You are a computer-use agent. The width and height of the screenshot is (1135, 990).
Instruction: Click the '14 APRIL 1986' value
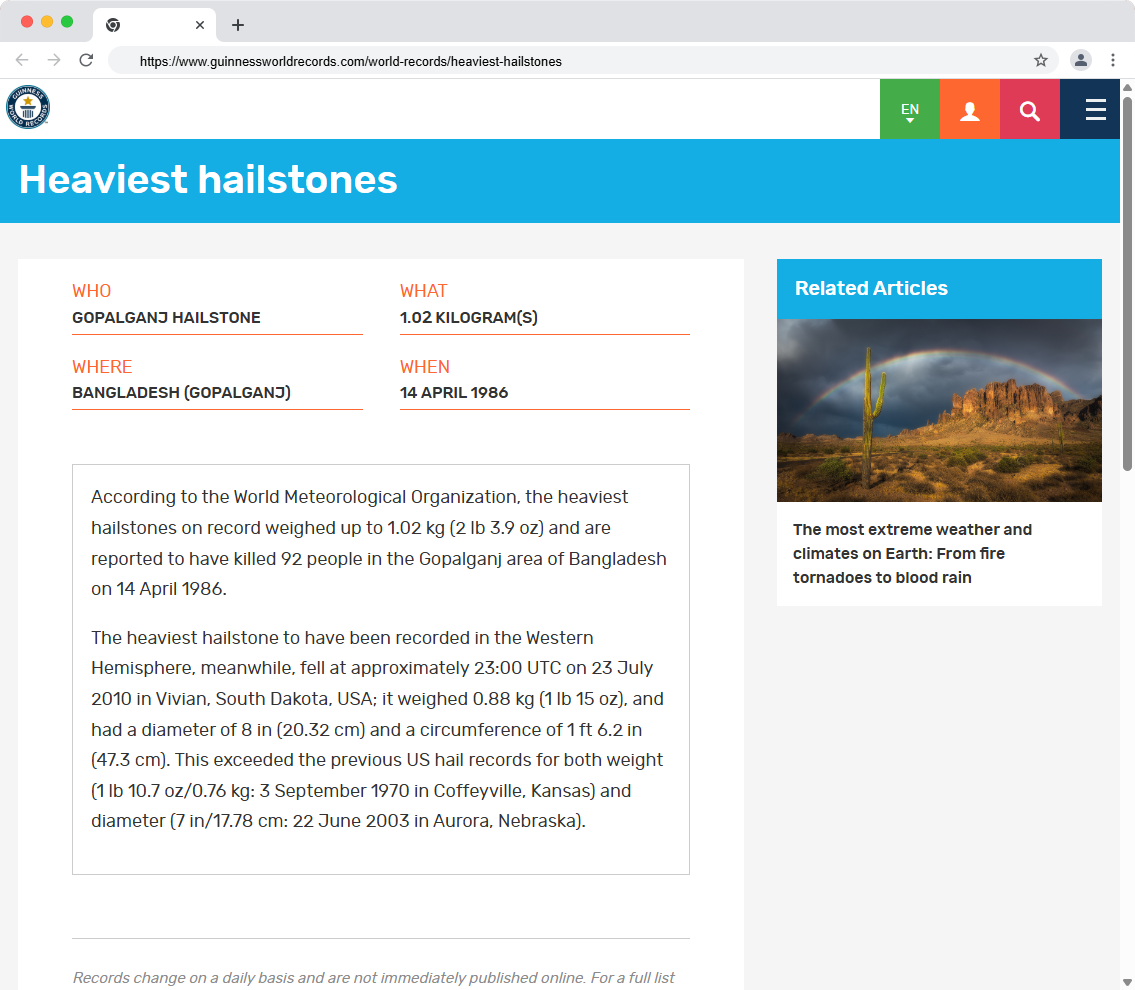(454, 392)
